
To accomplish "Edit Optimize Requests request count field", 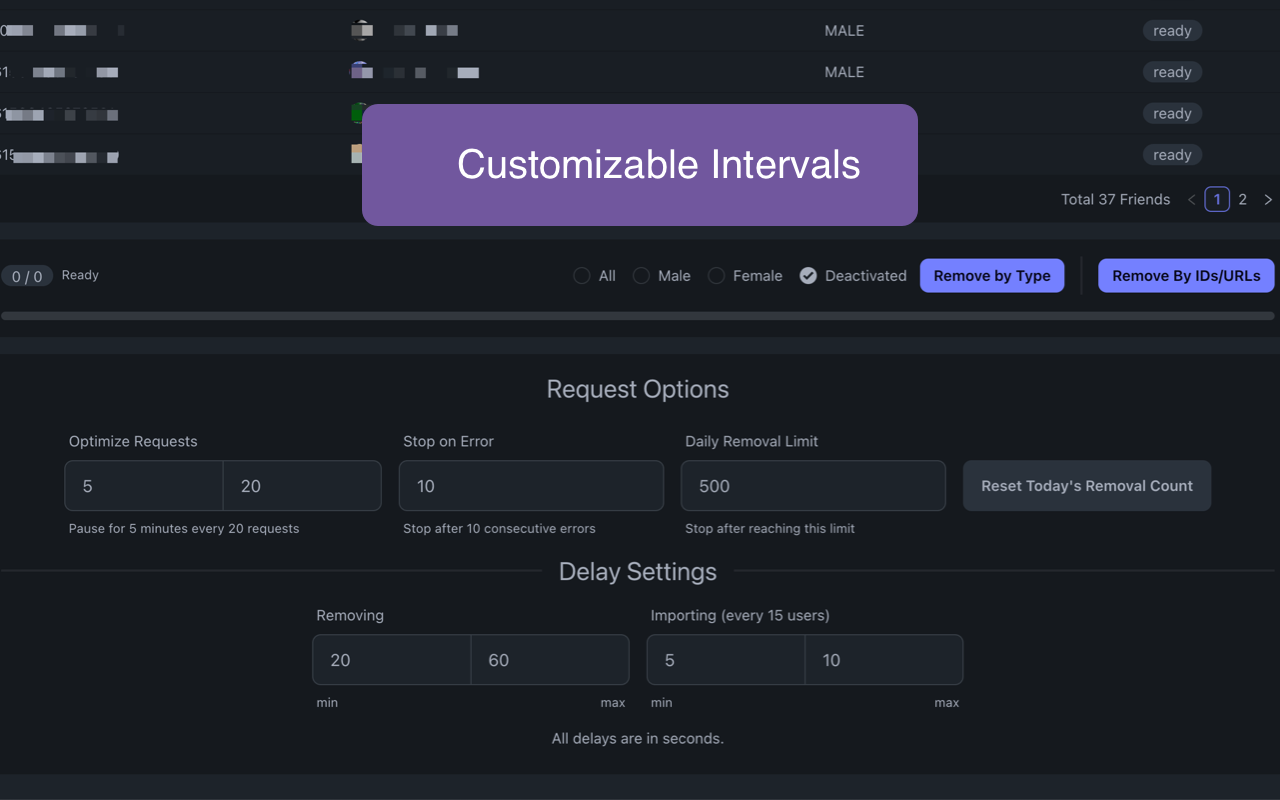I will 302,486.
